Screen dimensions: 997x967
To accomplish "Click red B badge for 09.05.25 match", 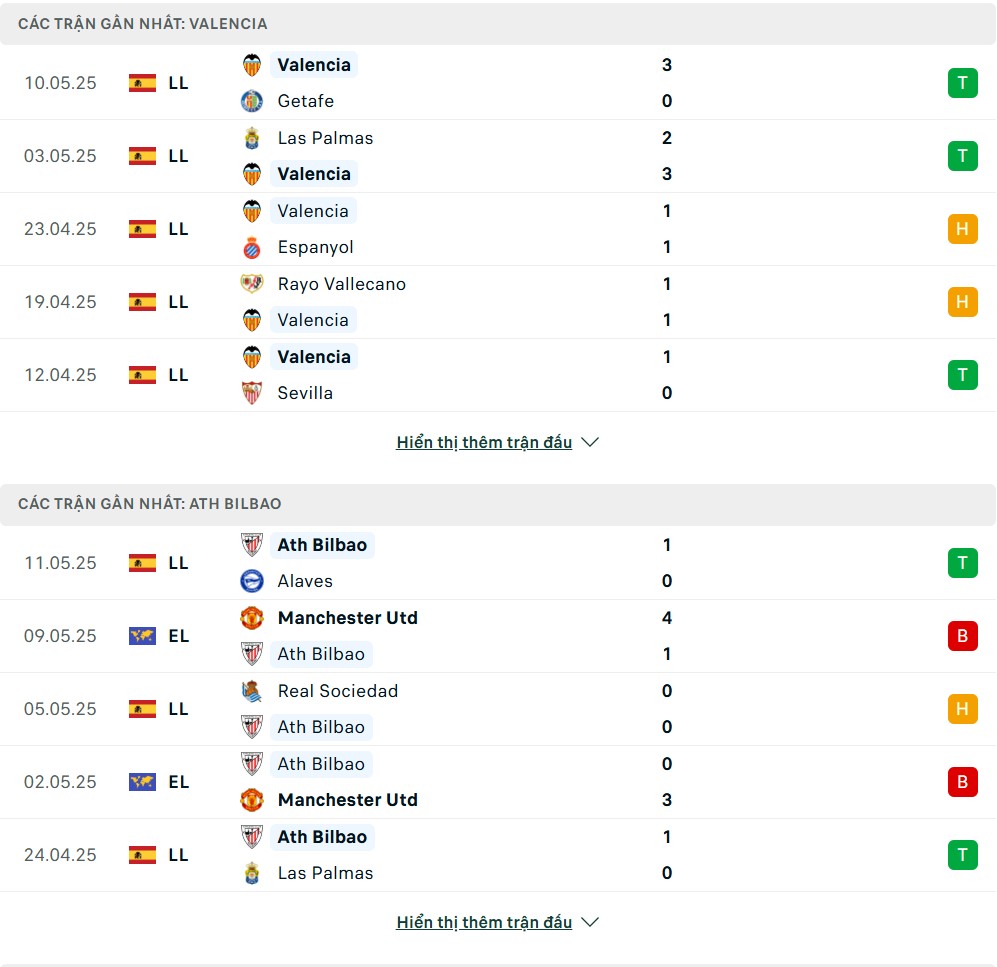I will [962, 636].
